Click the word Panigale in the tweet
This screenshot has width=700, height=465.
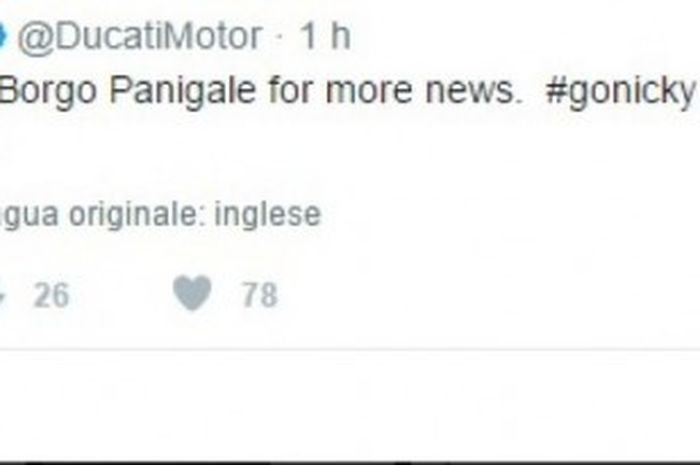183,92
